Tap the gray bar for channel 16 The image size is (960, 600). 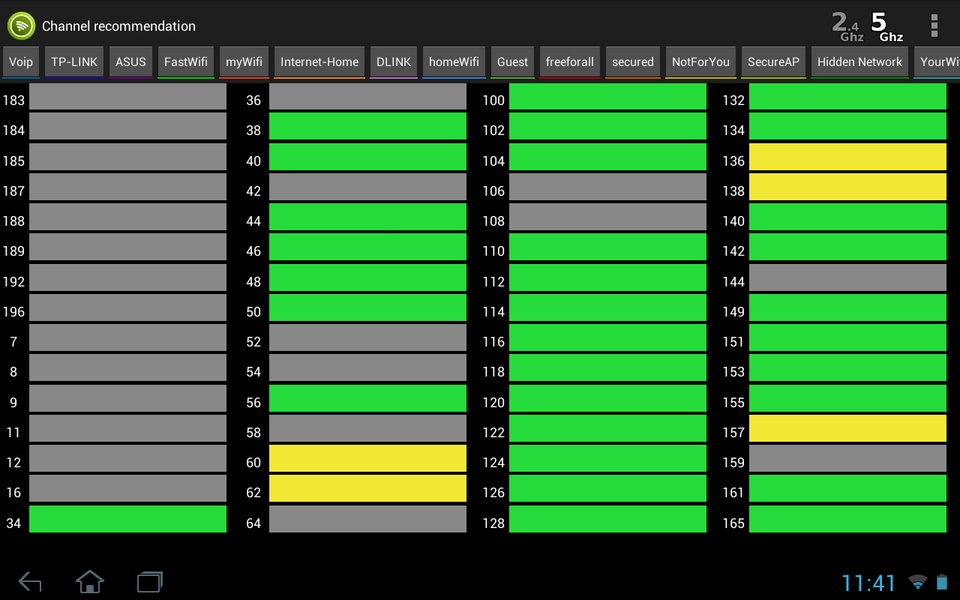point(128,489)
